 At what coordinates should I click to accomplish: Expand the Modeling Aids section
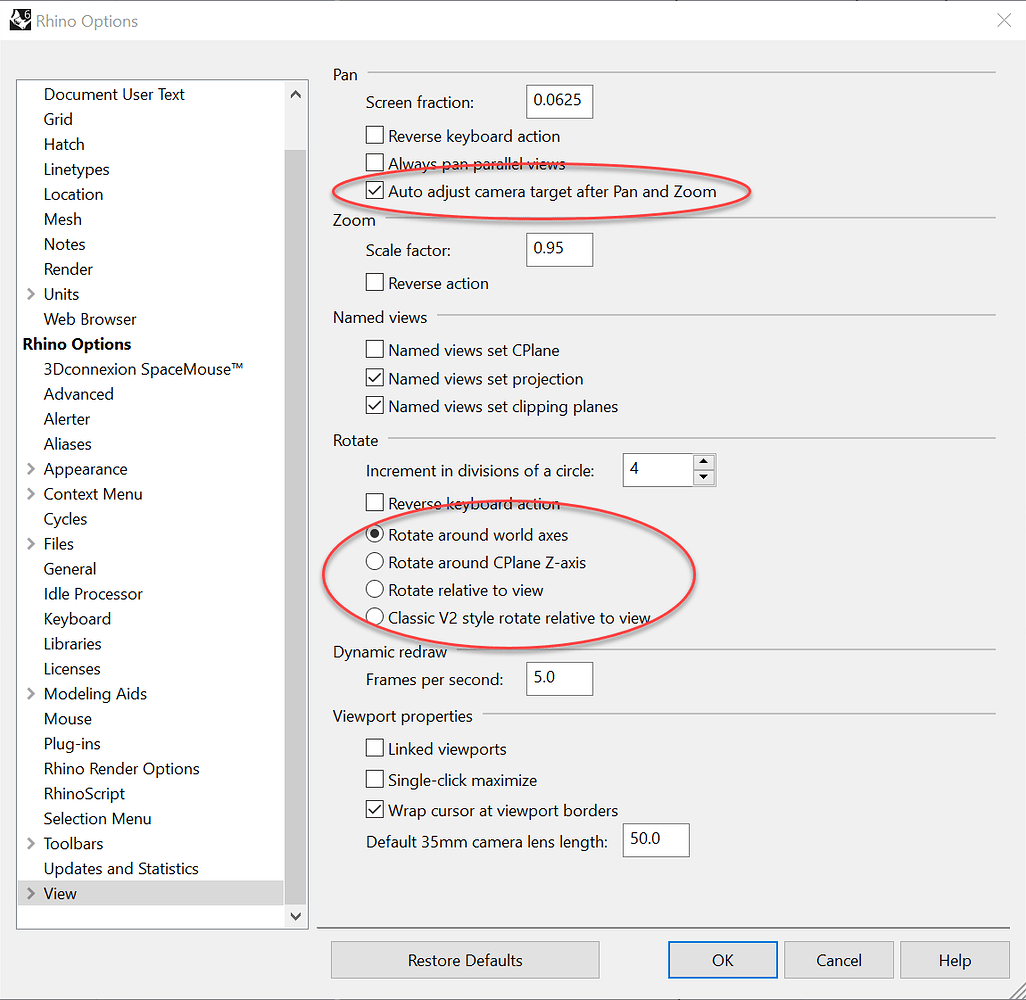[x=30, y=693]
